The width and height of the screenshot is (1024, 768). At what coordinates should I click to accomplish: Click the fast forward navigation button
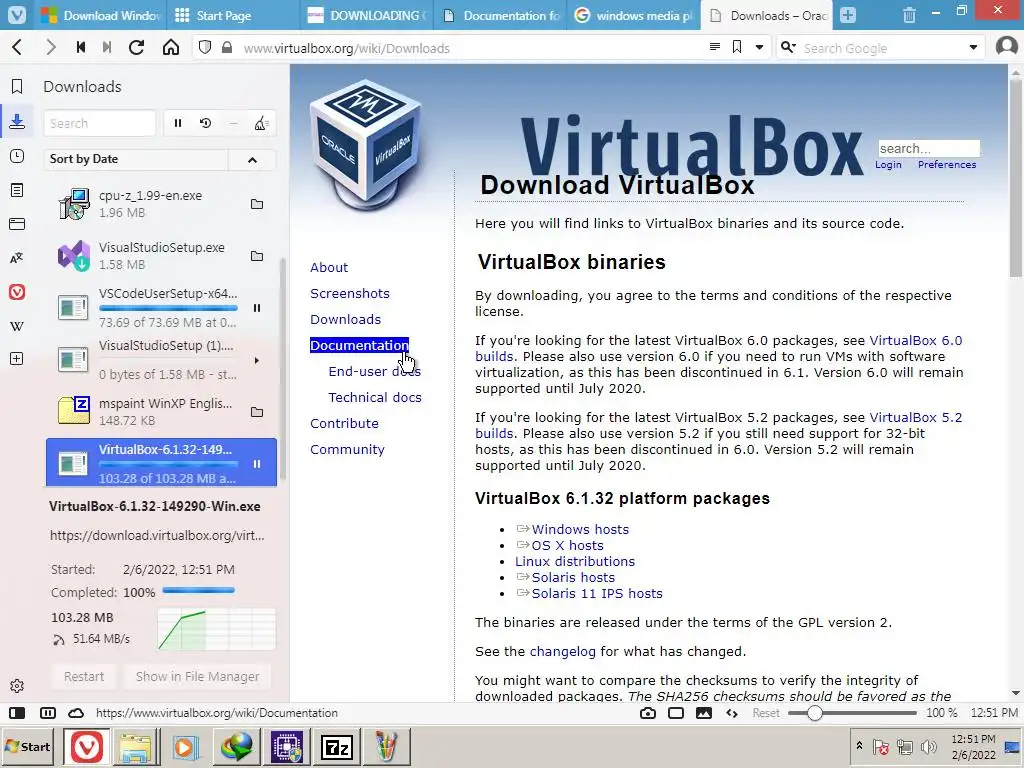click(x=107, y=47)
